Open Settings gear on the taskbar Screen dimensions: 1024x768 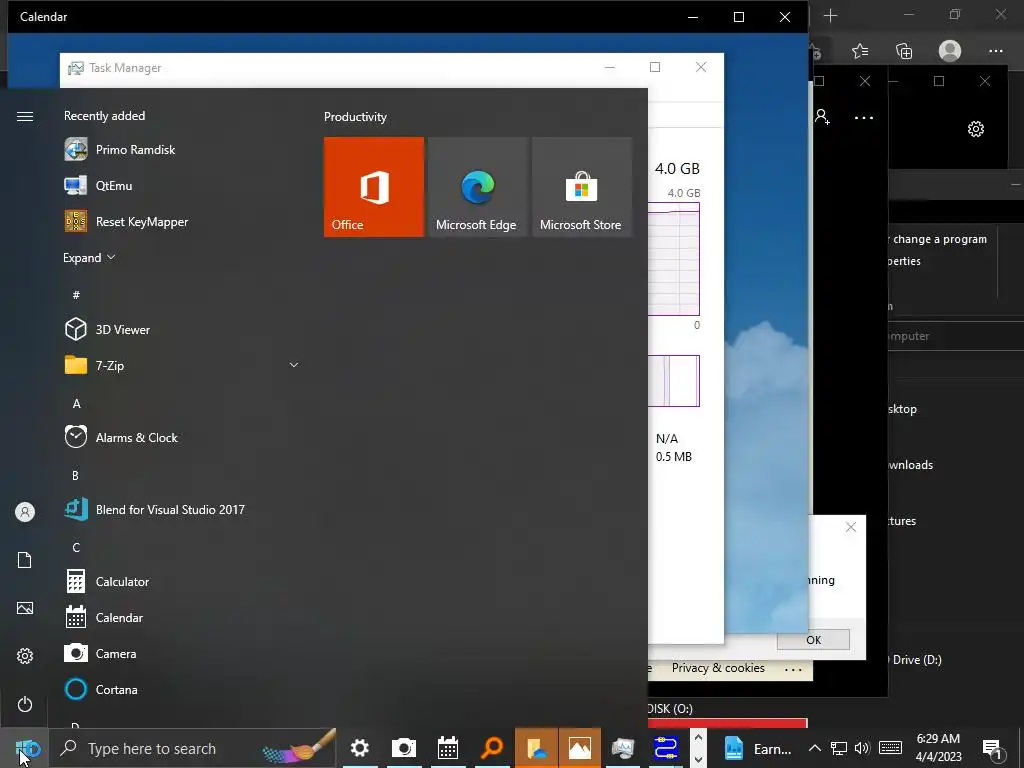(360, 748)
